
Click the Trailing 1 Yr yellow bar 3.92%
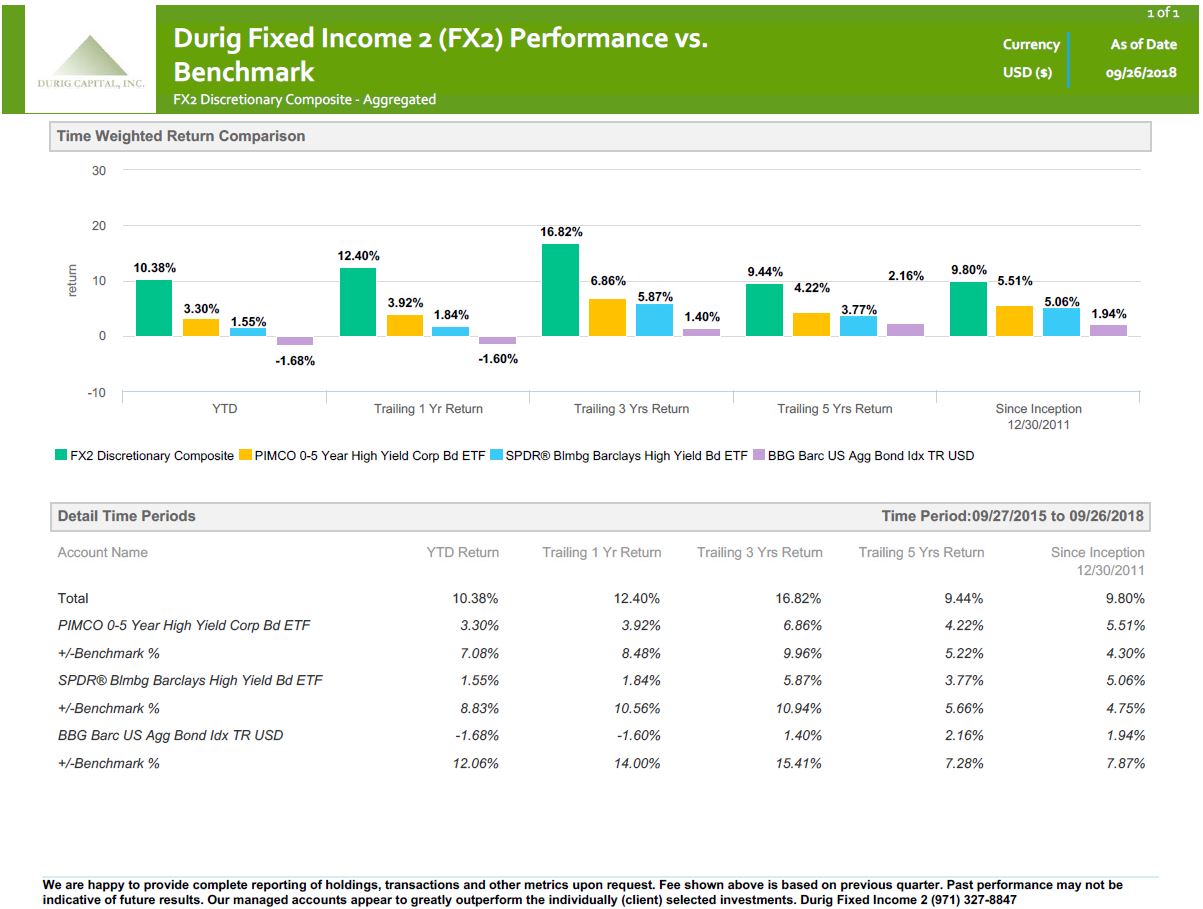405,326
